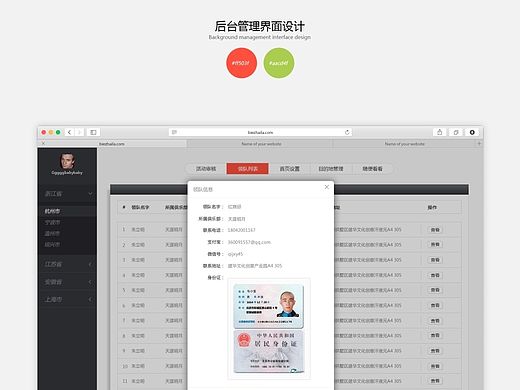Select 宁波市 in the sidebar
520x390 pixels.
point(53,222)
